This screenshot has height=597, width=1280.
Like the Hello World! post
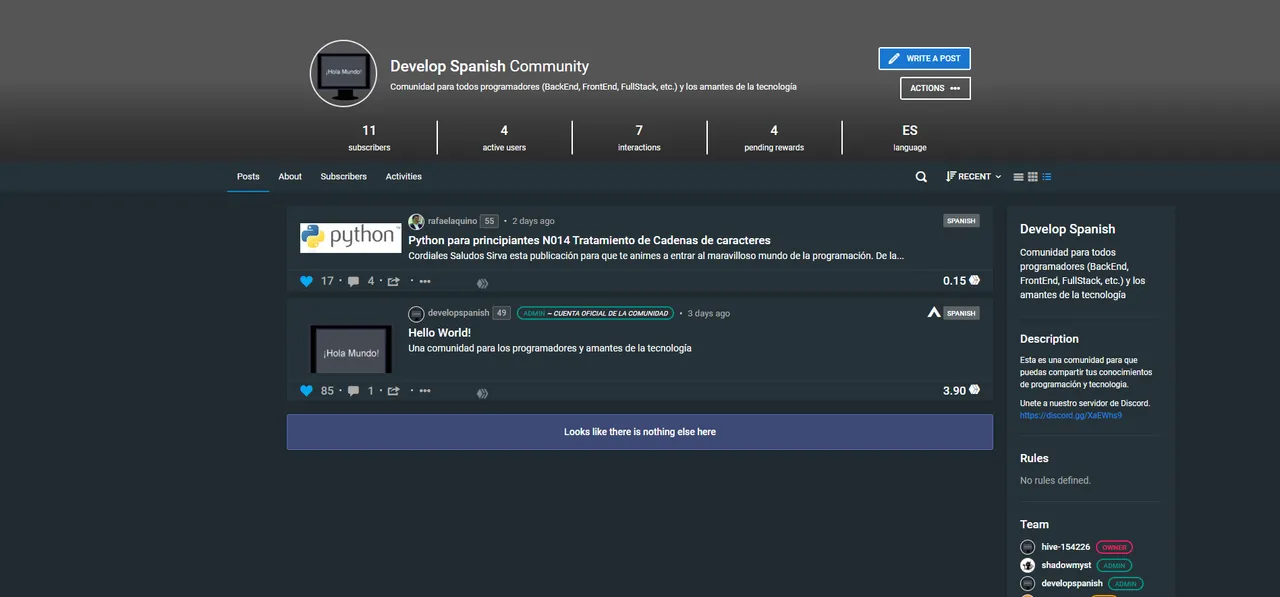pos(307,391)
